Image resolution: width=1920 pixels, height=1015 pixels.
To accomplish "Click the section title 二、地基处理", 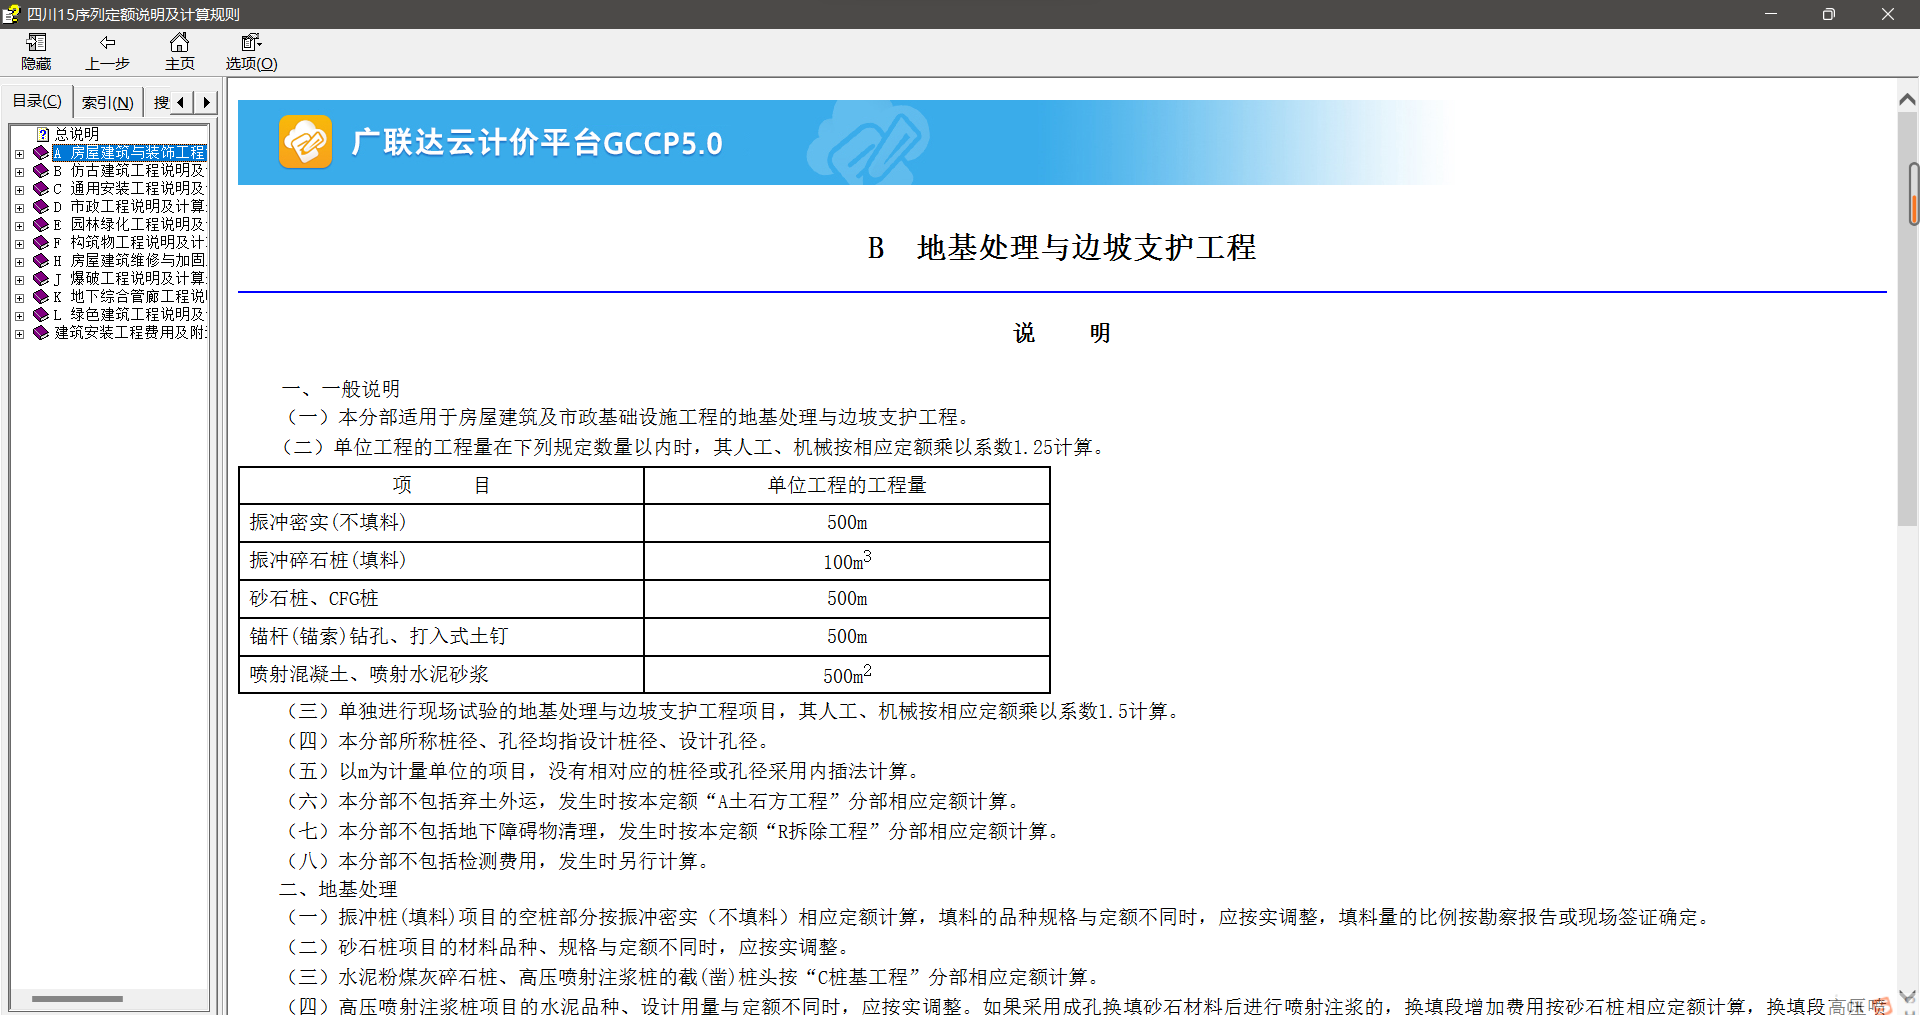I will click(338, 889).
